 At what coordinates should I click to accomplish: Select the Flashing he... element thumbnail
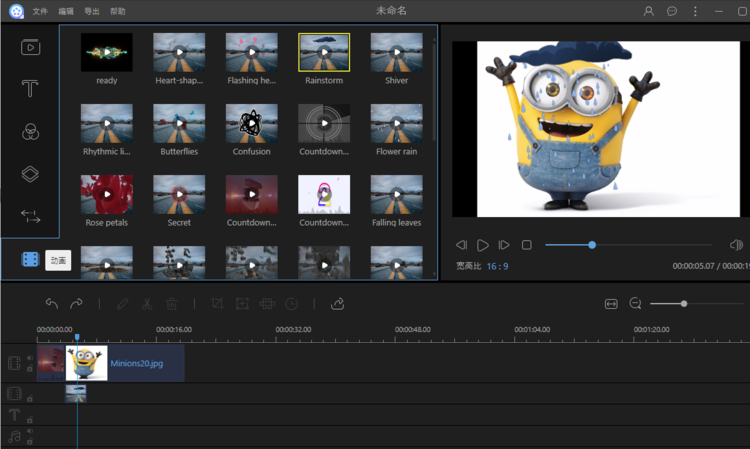click(x=252, y=52)
